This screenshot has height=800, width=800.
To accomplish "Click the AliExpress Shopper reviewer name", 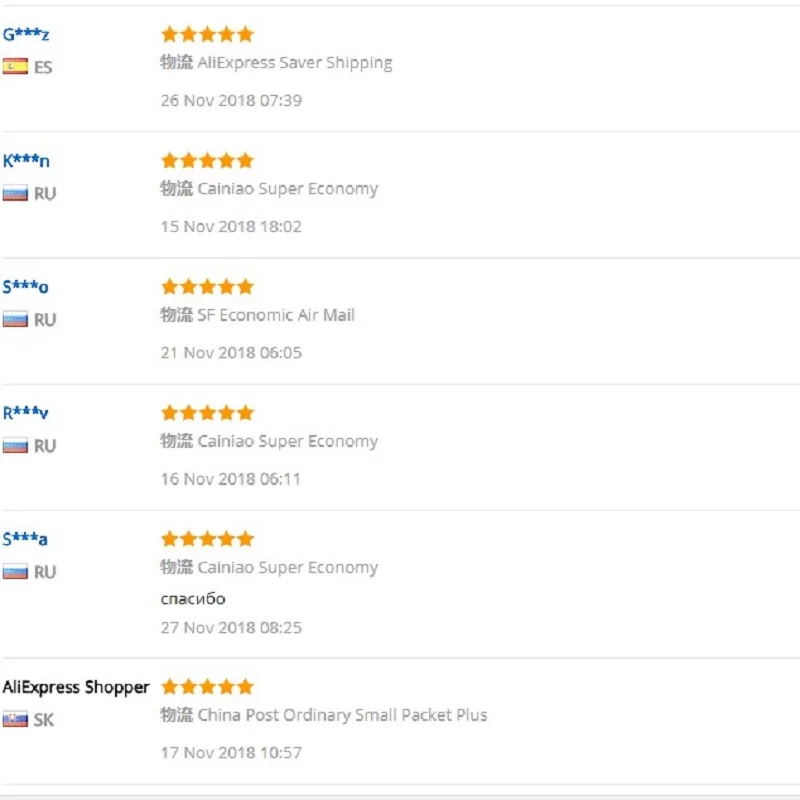I will coord(76,688).
